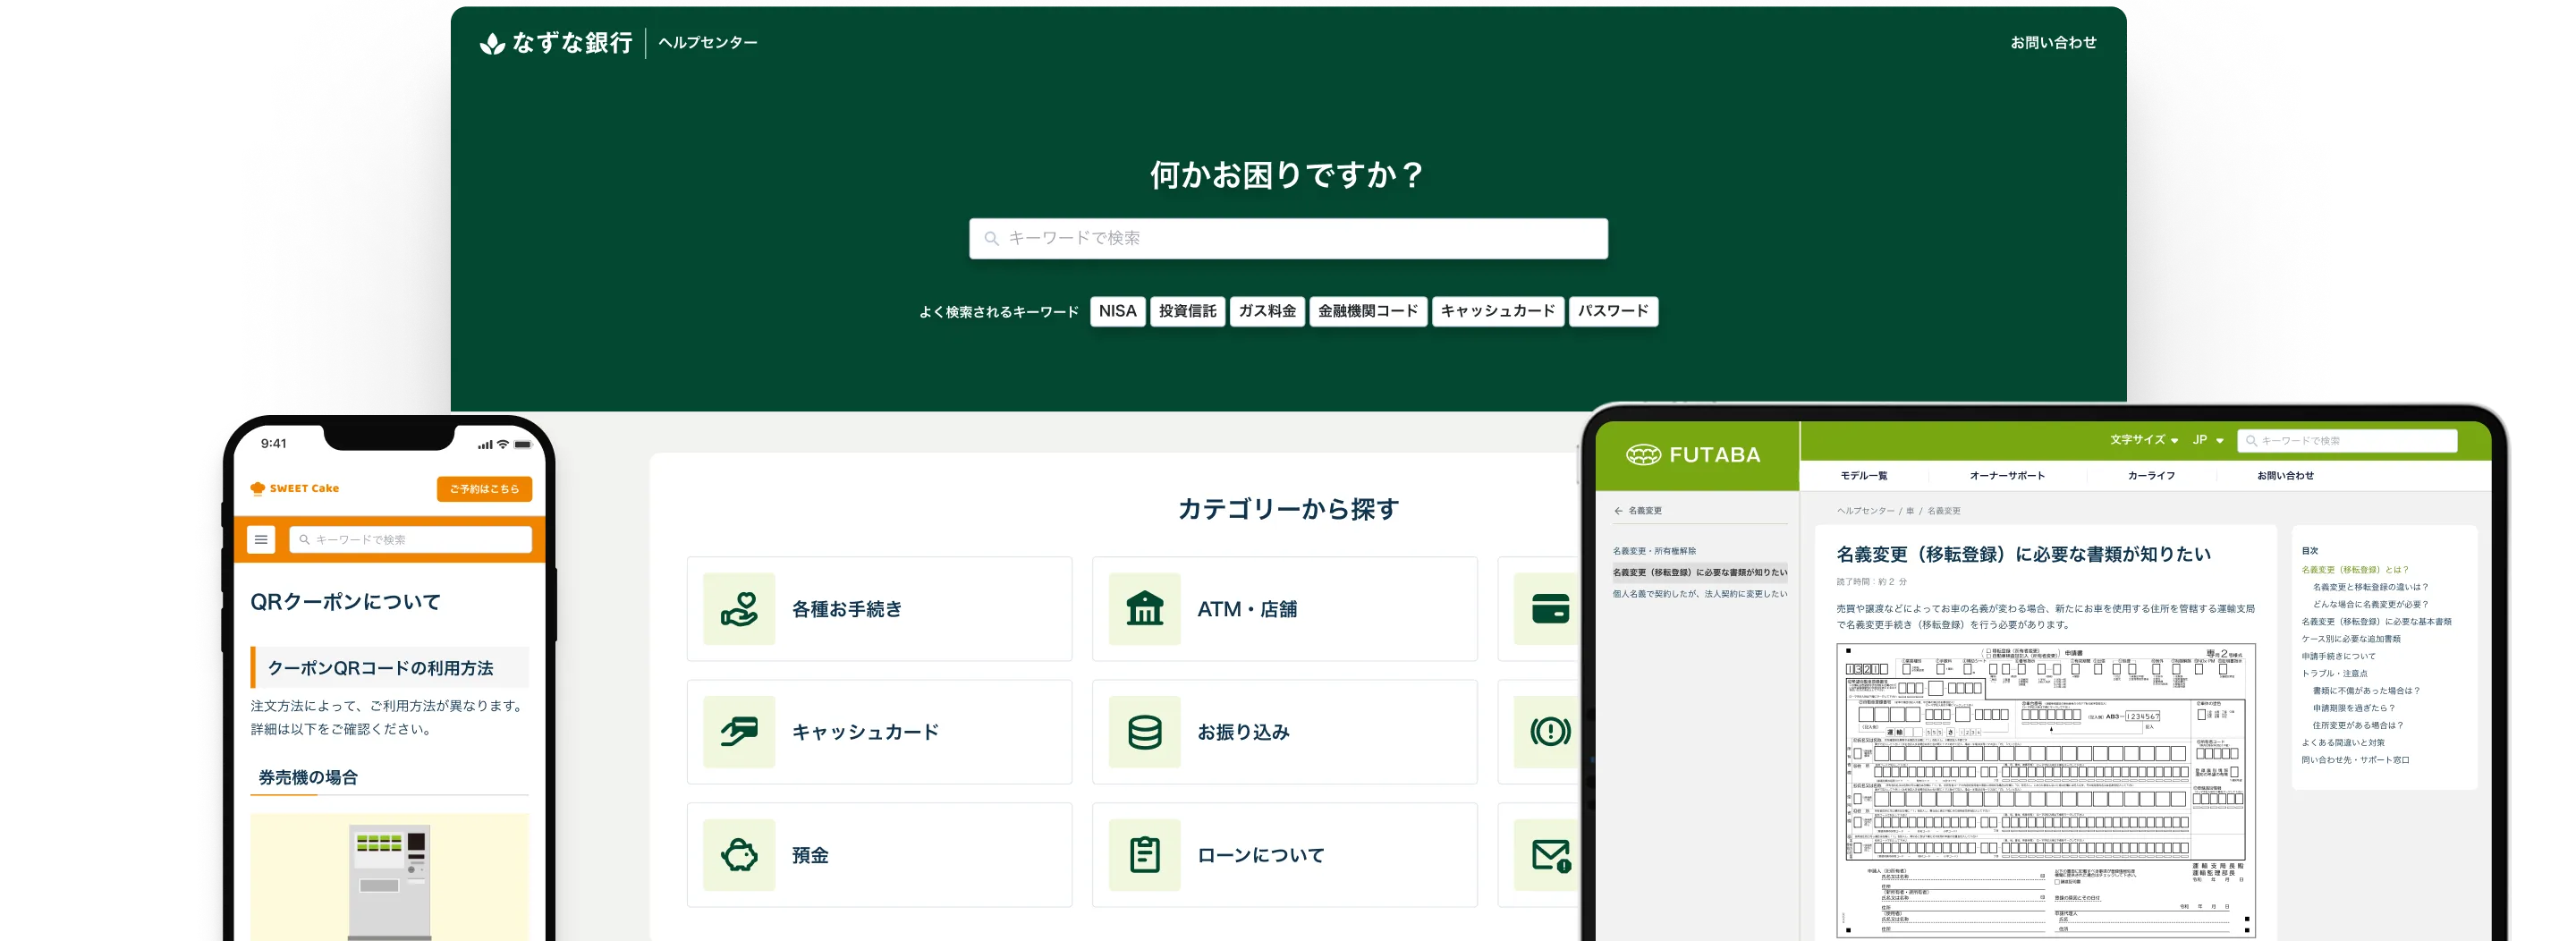Select the カーライフ menu item
Image resolution: width=2576 pixels, height=941 pixels.
(x=2151, y=476)
